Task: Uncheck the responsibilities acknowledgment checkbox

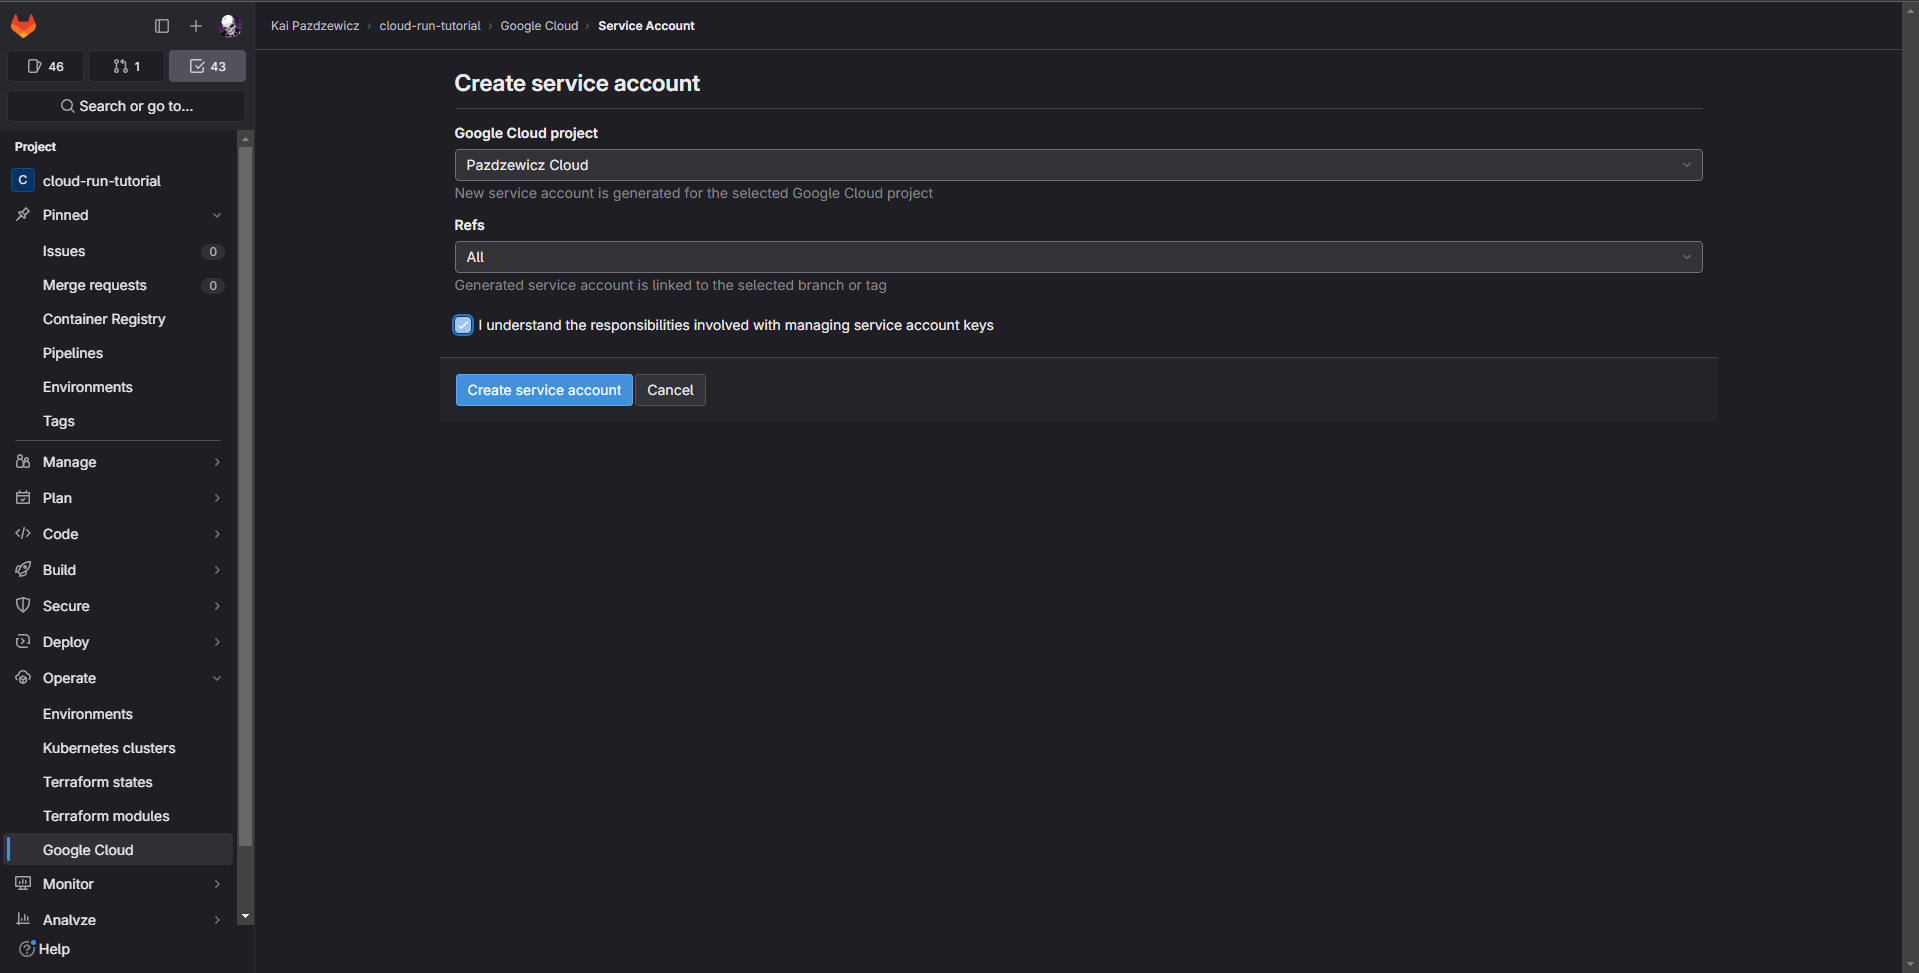Action: pyautogui.click(x=463, y=325)
